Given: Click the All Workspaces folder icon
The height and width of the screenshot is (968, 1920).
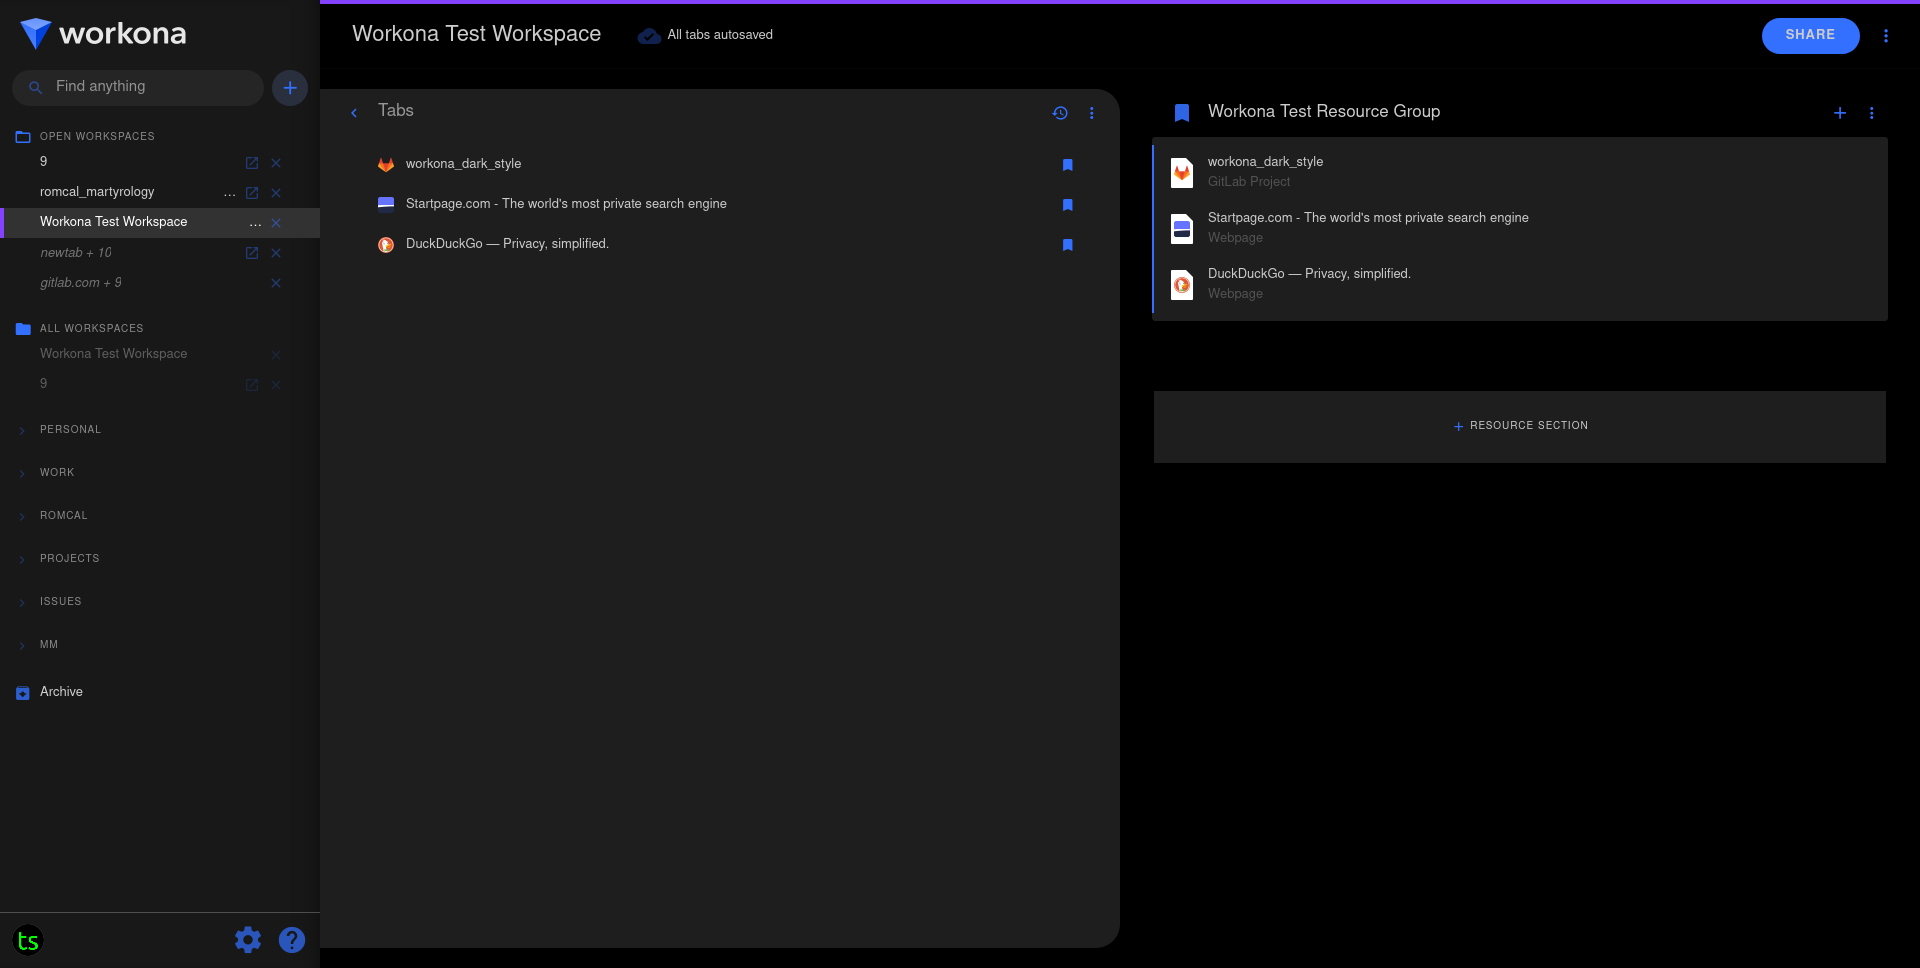Looking at the screenshot, I should coord(23,329).
